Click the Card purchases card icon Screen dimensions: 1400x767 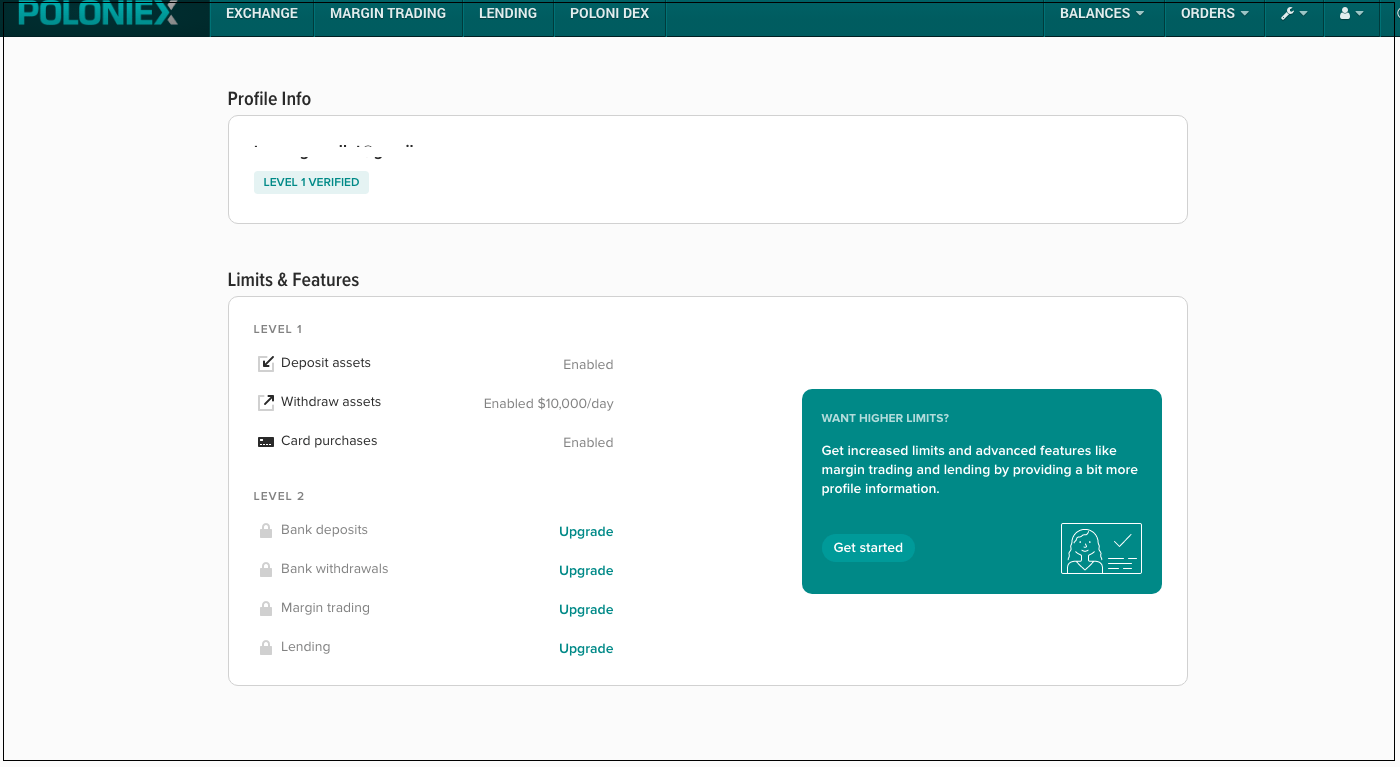point(266,442)
